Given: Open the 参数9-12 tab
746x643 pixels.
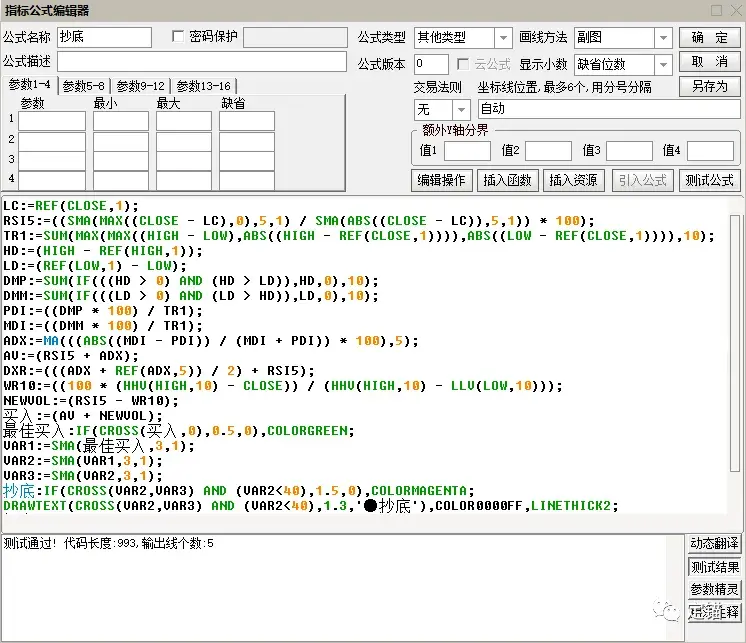Looking at the screenshot, I should coord(140,86).
